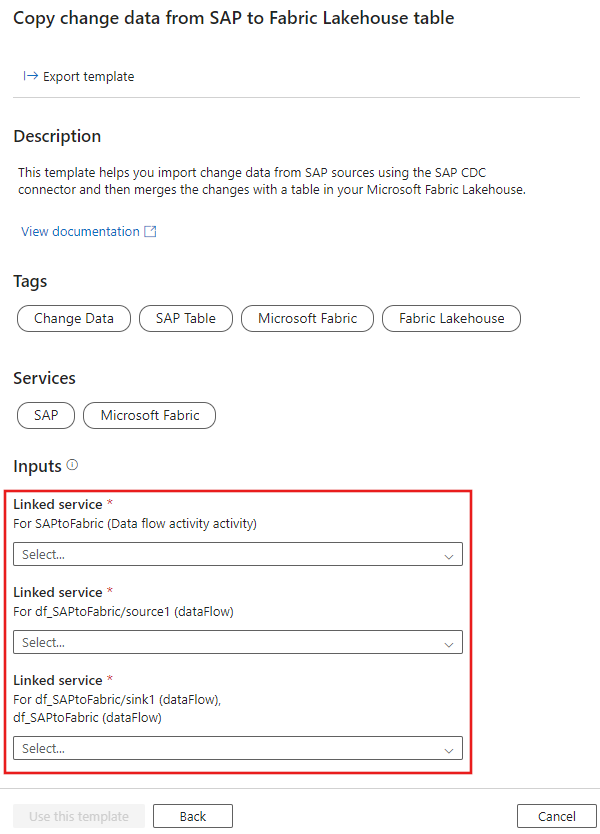Open the Linked service dropdown for SAPtoFabric activity

(238, 554)
